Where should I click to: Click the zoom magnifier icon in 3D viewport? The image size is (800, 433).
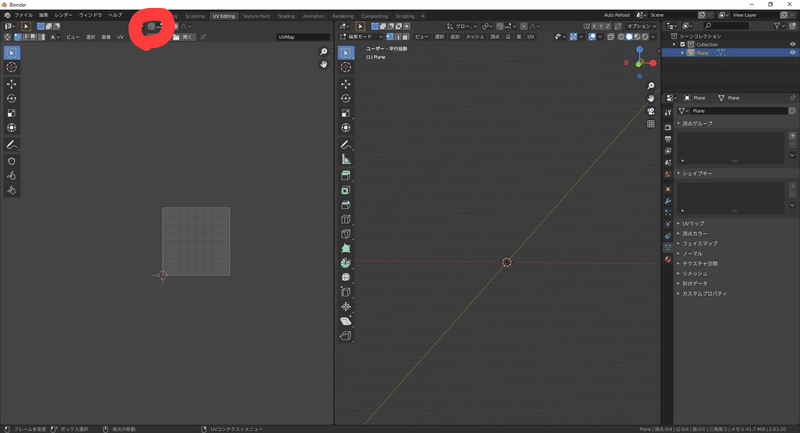pos(651,86)
